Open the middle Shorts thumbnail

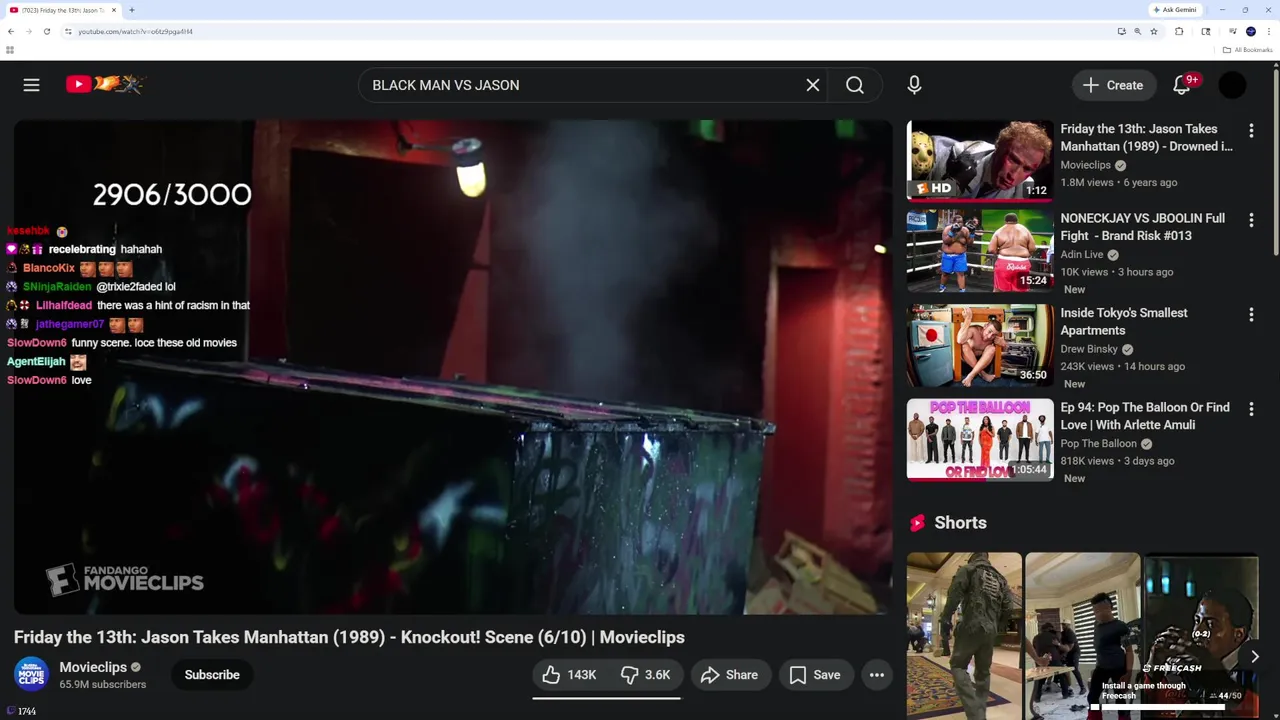click(x=1082, y=636)
